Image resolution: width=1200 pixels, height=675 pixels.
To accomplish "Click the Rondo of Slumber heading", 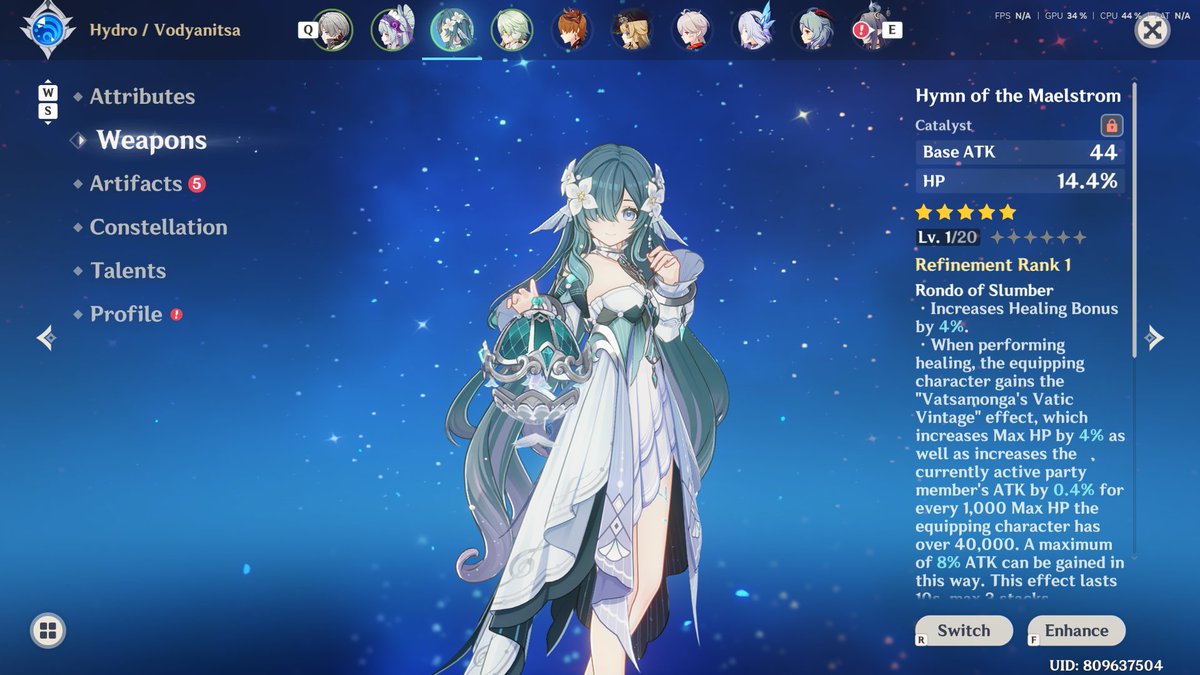I will pos(984,291).
